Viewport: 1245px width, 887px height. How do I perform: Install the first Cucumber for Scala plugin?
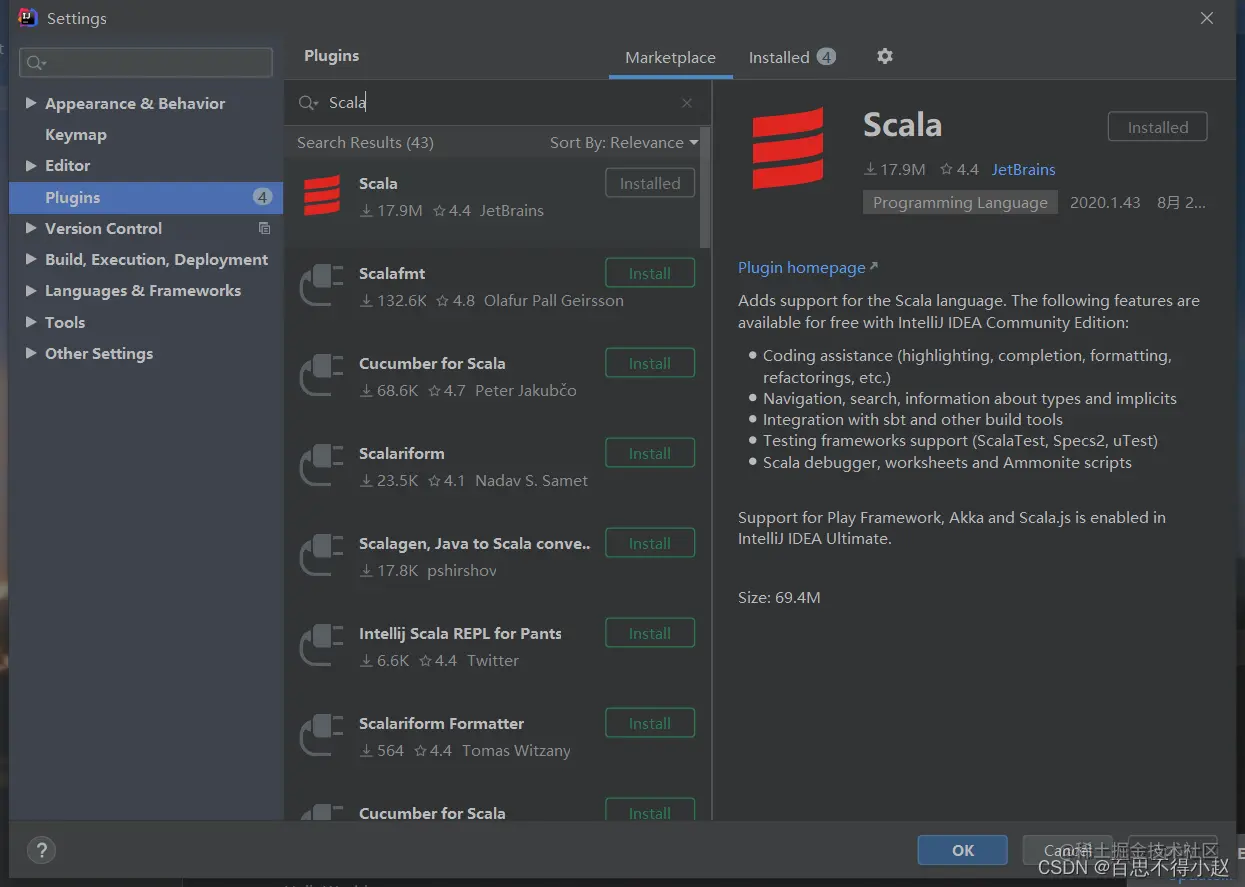(x=650, y=363)
